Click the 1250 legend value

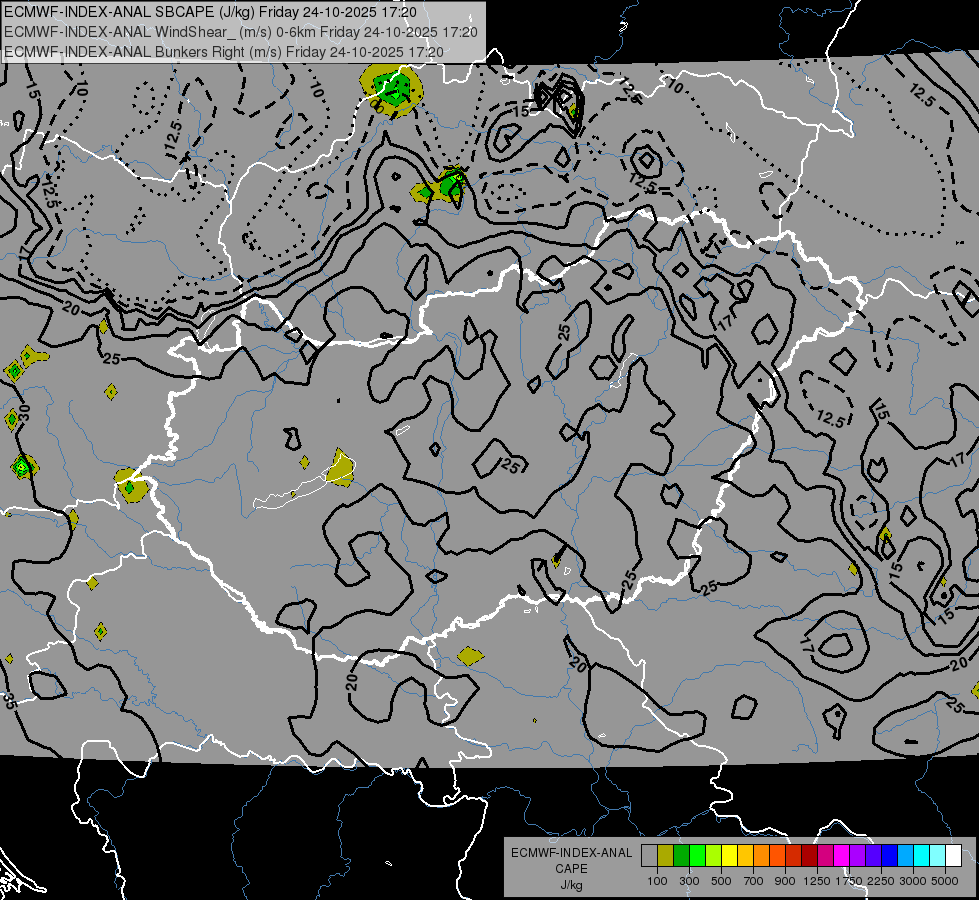click(x=817, y=881)
